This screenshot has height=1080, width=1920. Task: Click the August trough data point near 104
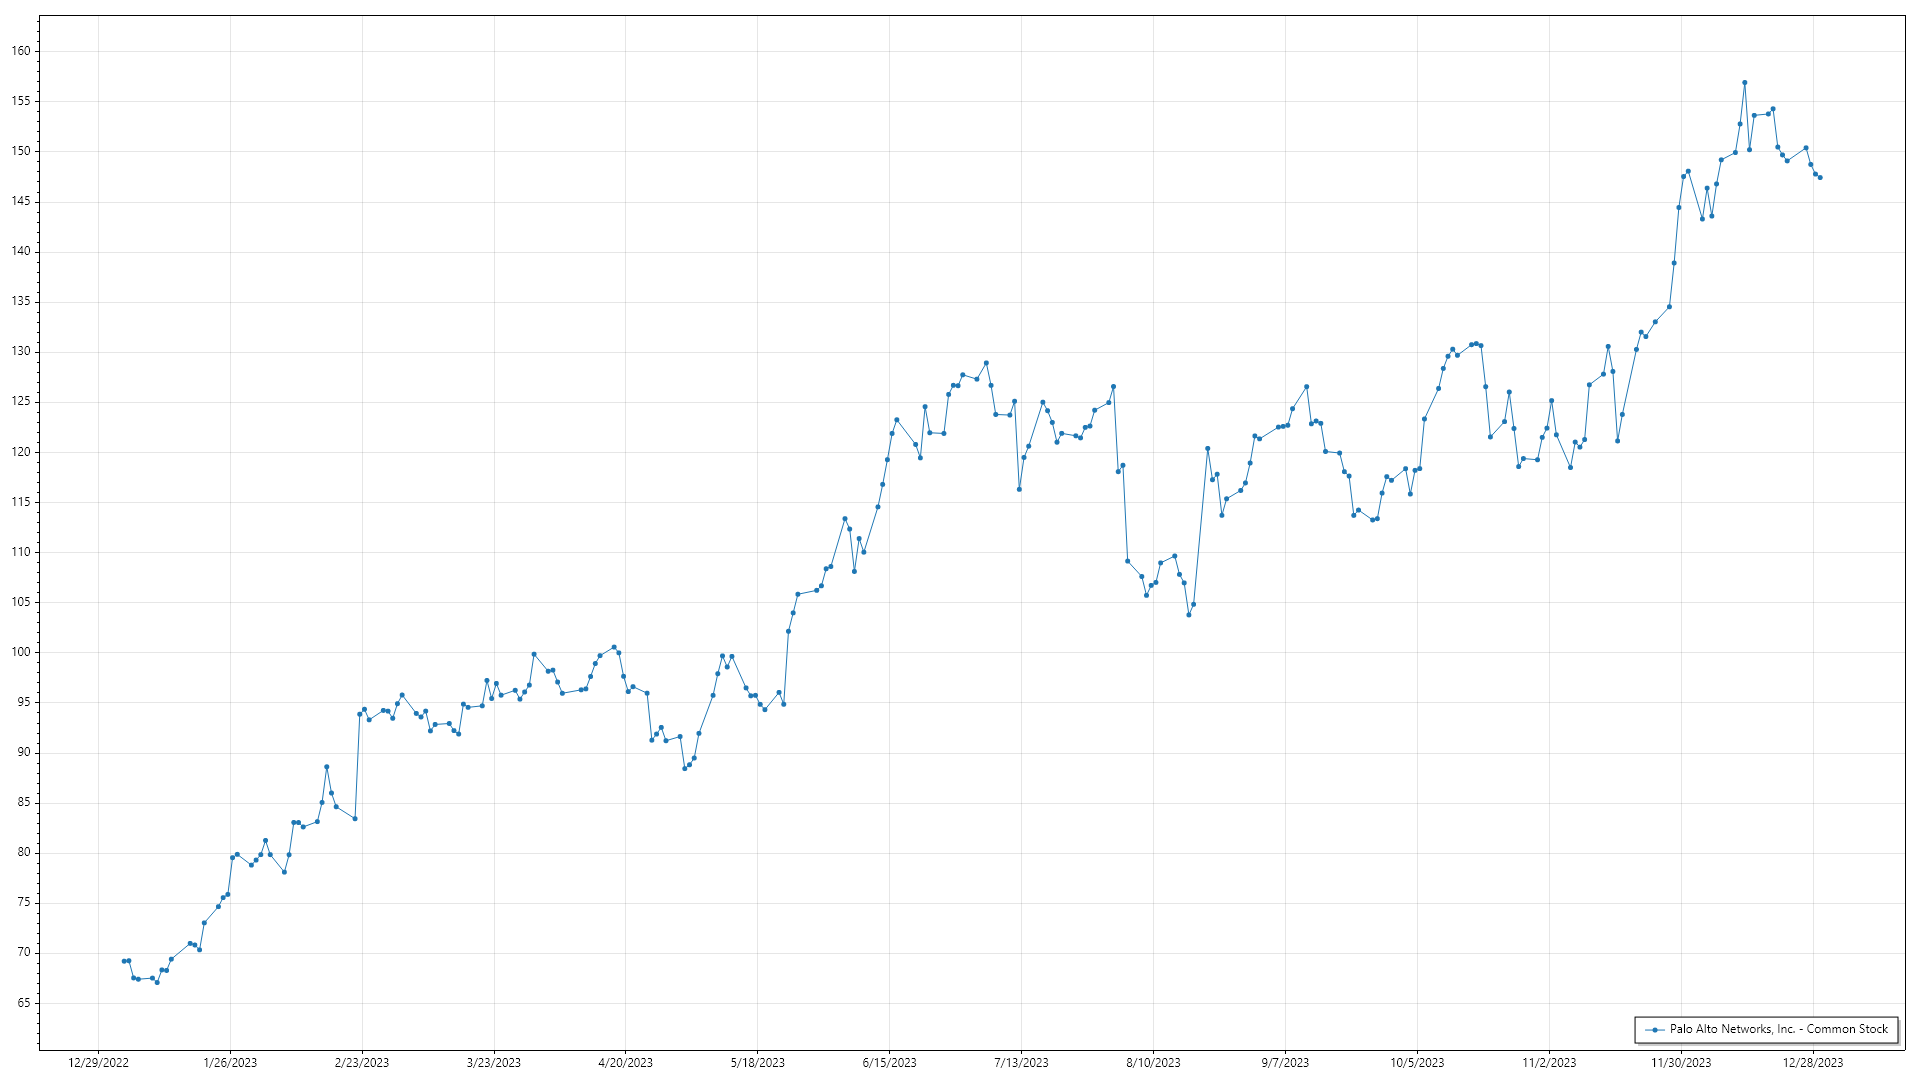point(1188,615)
